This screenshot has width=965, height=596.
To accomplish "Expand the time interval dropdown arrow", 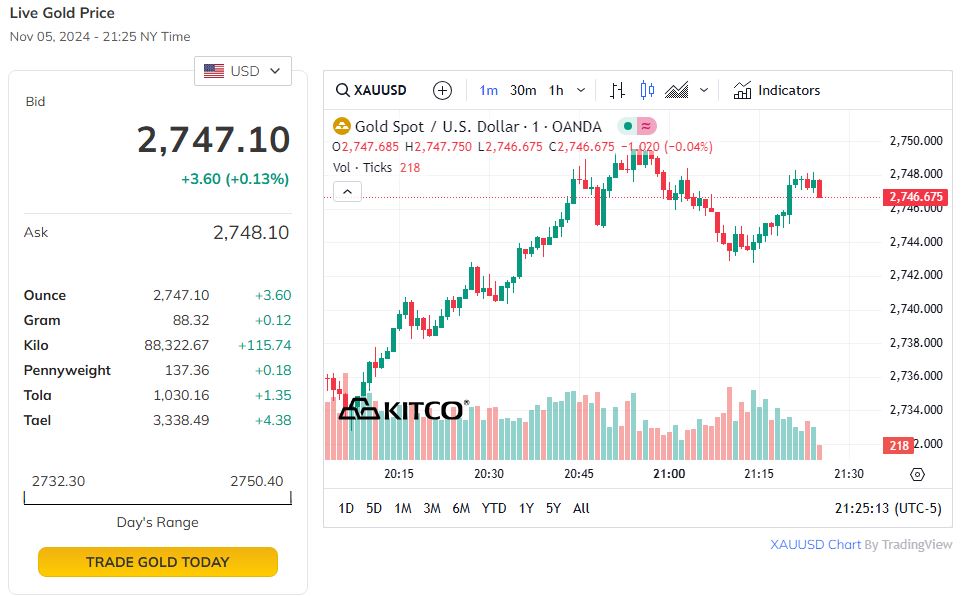I will [582, 90].
